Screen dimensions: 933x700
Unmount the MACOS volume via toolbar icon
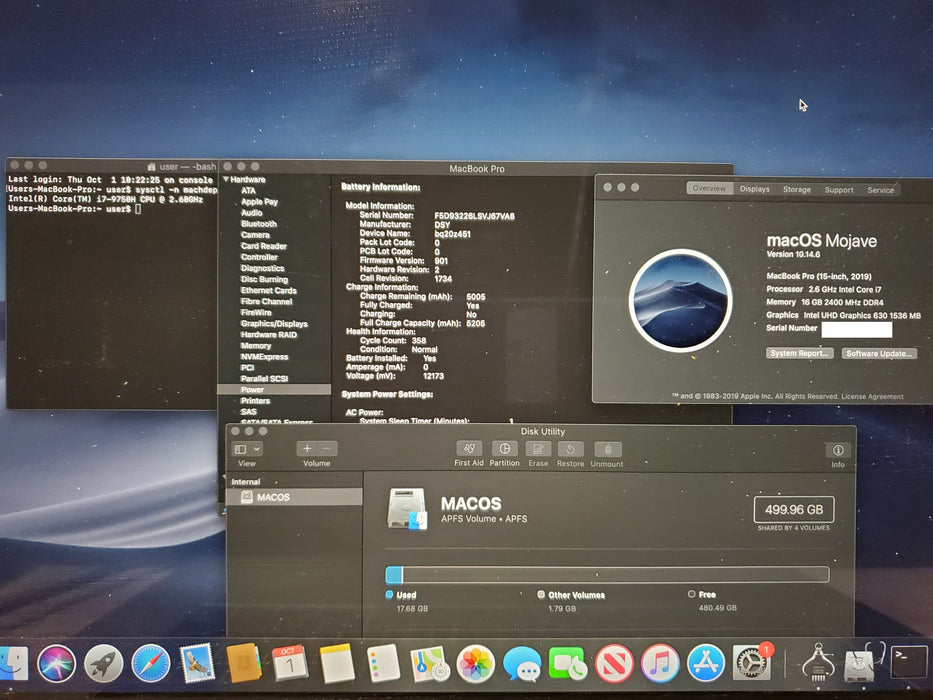[608, 449]
